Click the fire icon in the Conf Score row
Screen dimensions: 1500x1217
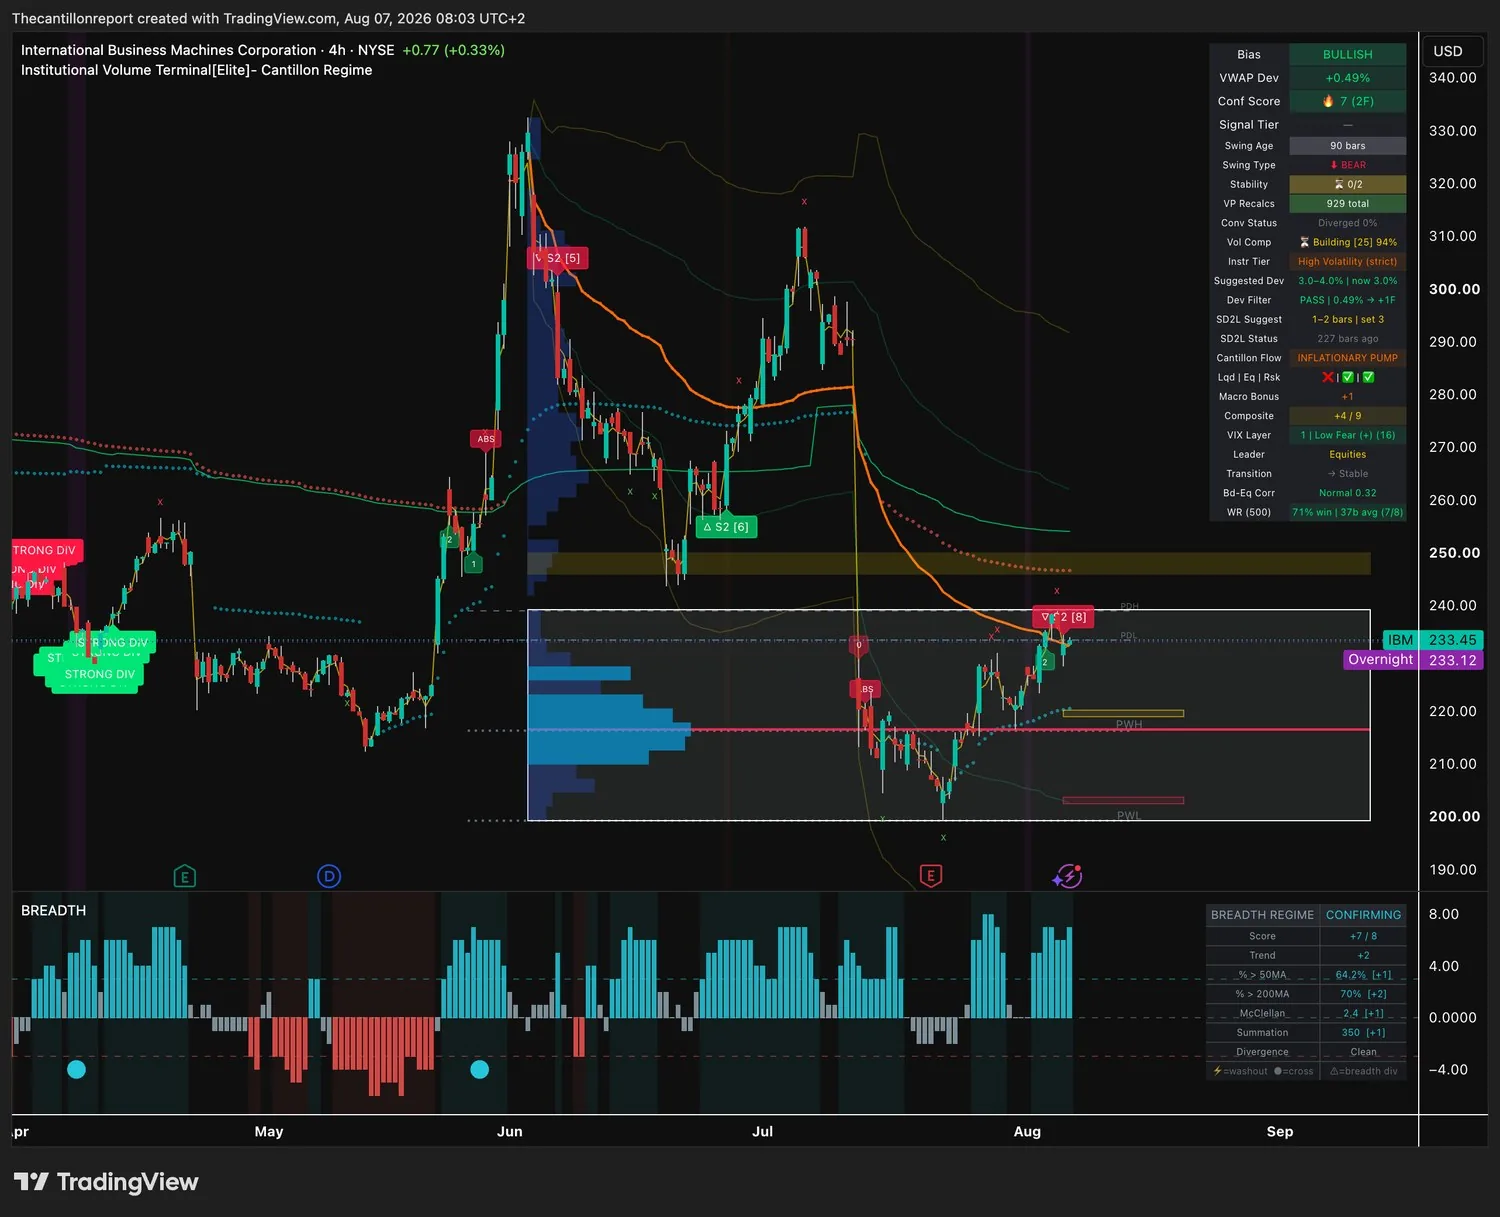pyautogui.click(x=1328, y=101)
